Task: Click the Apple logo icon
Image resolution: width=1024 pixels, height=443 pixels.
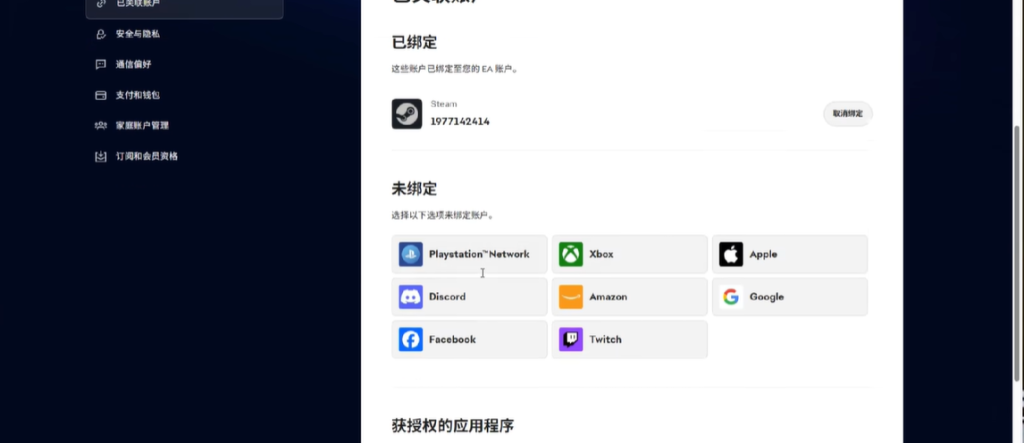Action: tap(731, 254)
